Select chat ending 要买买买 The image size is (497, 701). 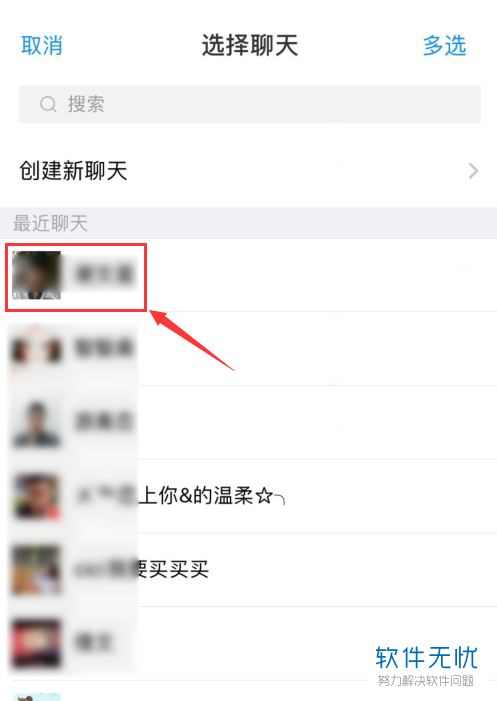[x=248, y=570]
